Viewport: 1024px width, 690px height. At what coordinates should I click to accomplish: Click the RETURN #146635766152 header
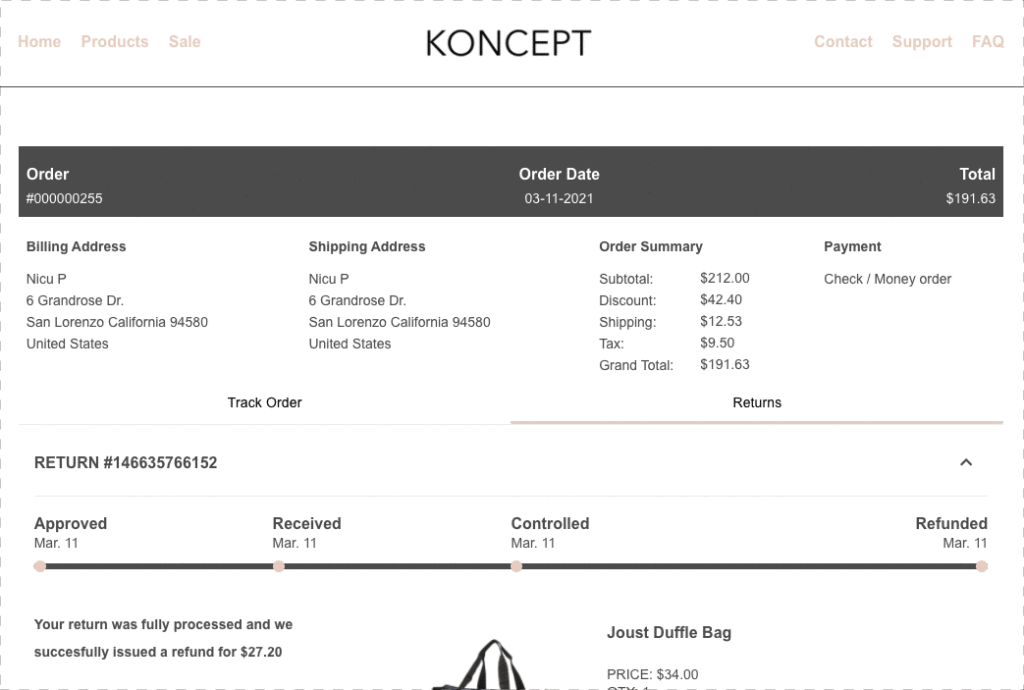(x=126, y=463)
